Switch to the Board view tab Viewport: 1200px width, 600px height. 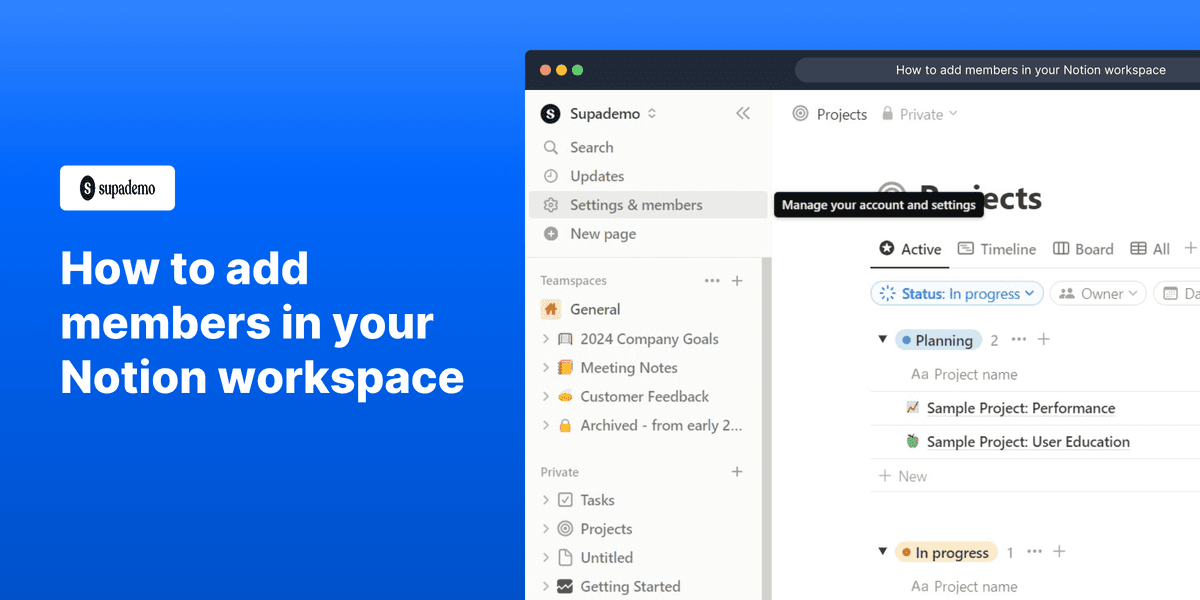click(1083, 249)
